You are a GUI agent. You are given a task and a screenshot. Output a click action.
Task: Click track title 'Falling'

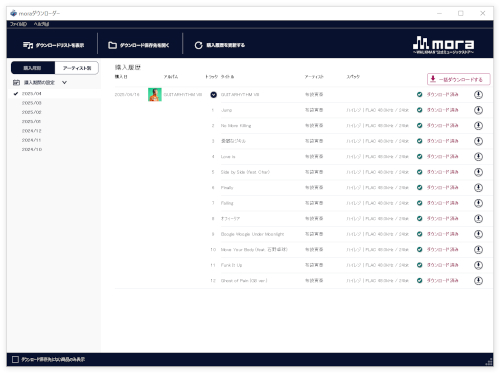[227, 203]
